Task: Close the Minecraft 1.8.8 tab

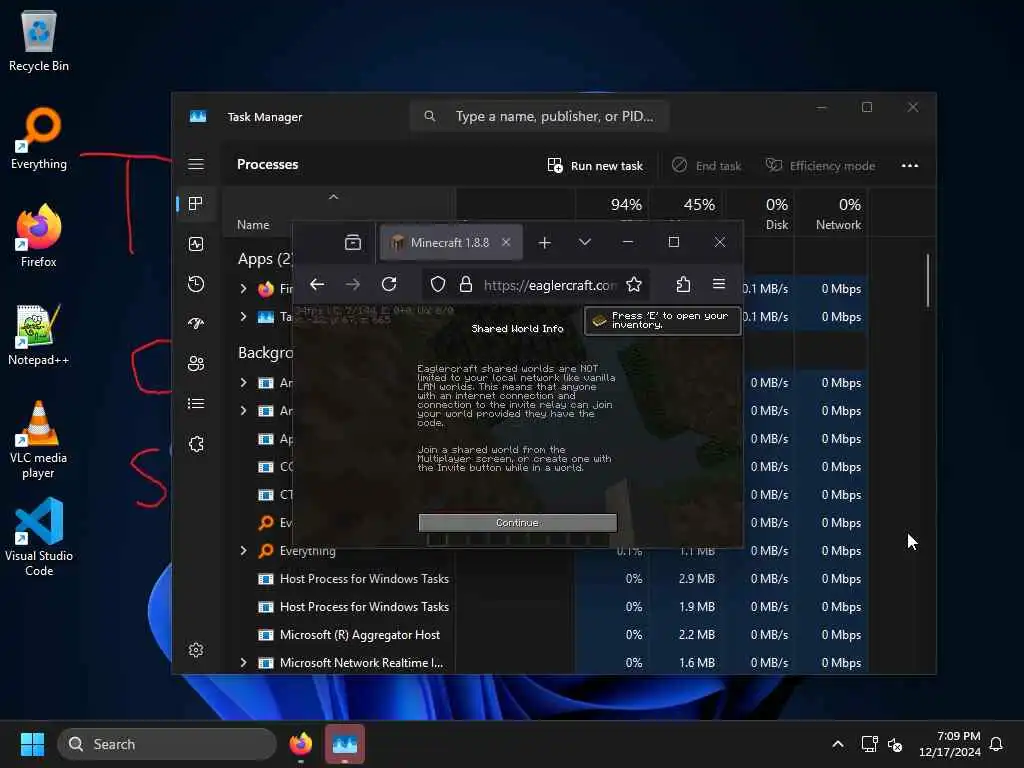Action: [506, 242]
